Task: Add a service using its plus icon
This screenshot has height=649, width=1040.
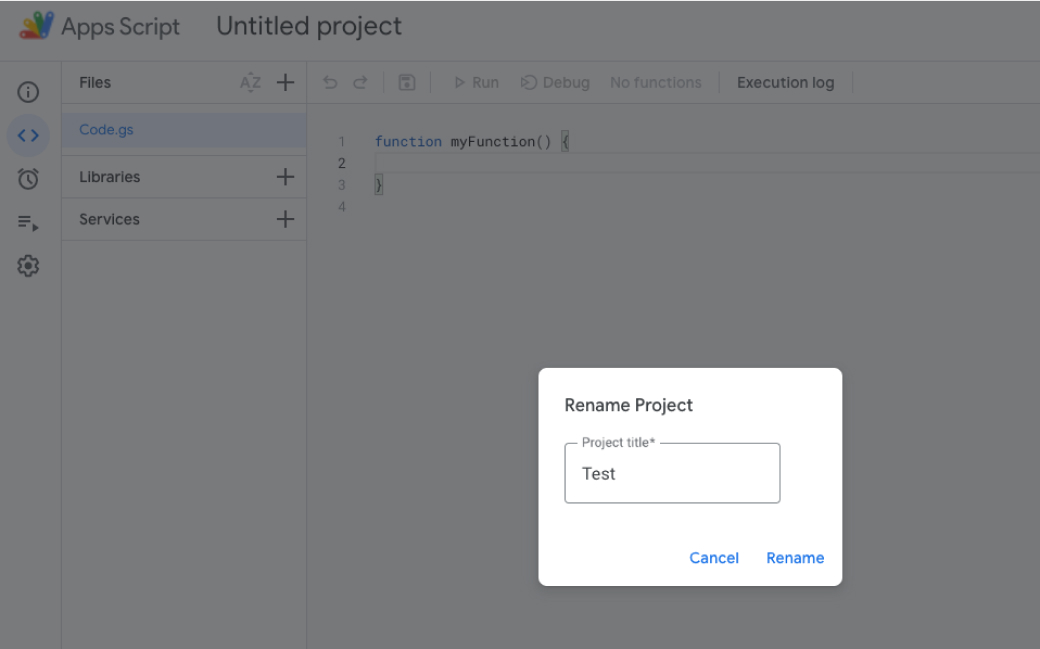Action: click(285, 219)
